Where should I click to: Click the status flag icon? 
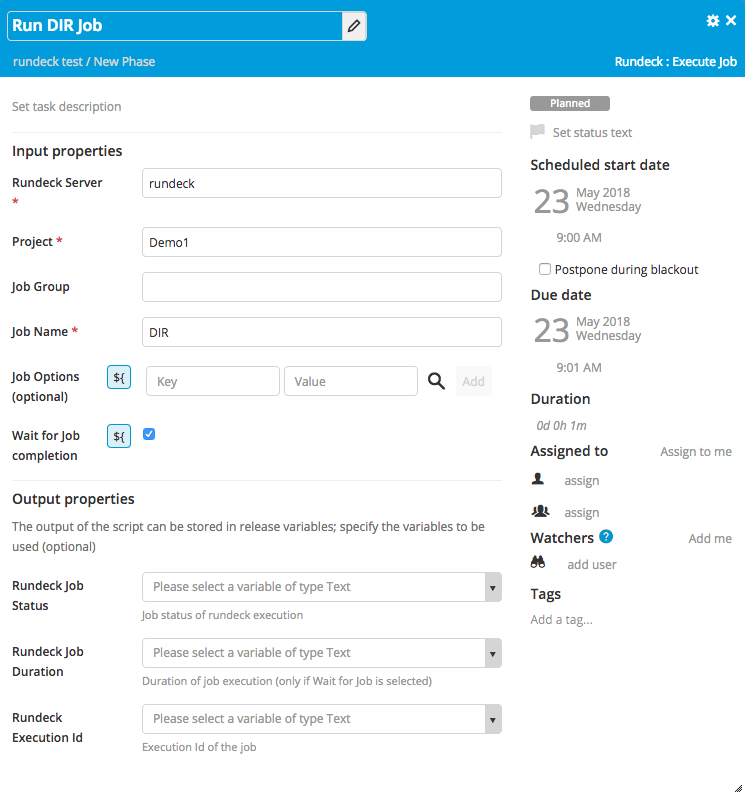tap(537, 132)
